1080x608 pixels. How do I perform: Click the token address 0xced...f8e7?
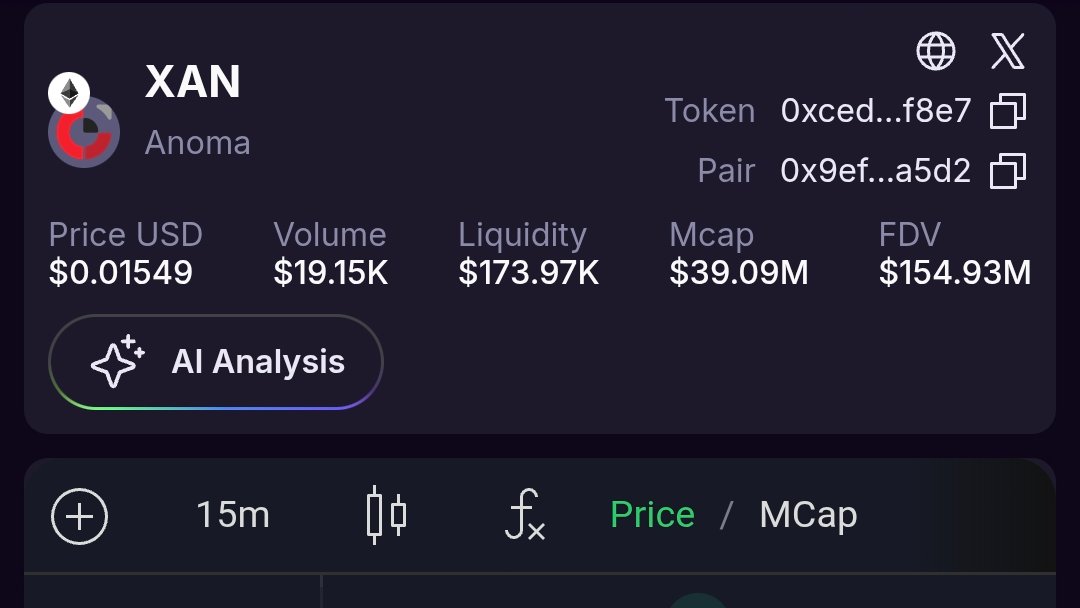876,111
